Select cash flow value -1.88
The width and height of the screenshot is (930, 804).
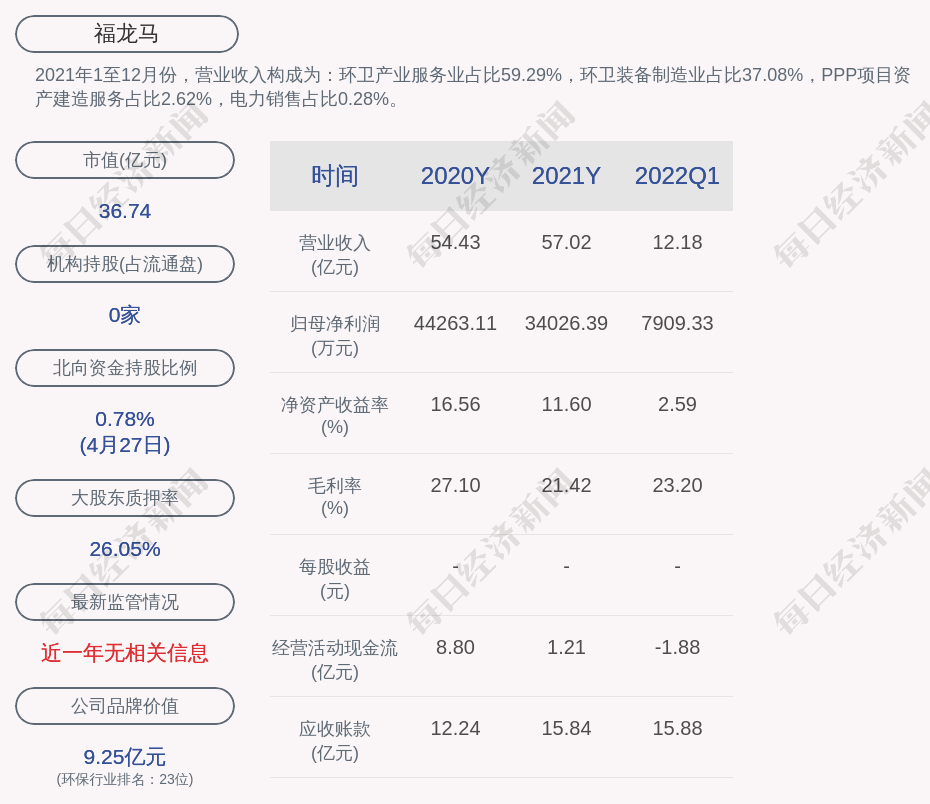(x=677, y=647)
